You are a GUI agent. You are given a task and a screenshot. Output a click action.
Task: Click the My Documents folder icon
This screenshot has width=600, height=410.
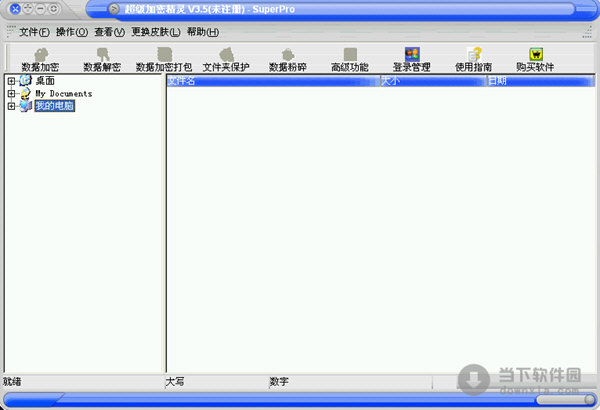(x=26, y=93)
